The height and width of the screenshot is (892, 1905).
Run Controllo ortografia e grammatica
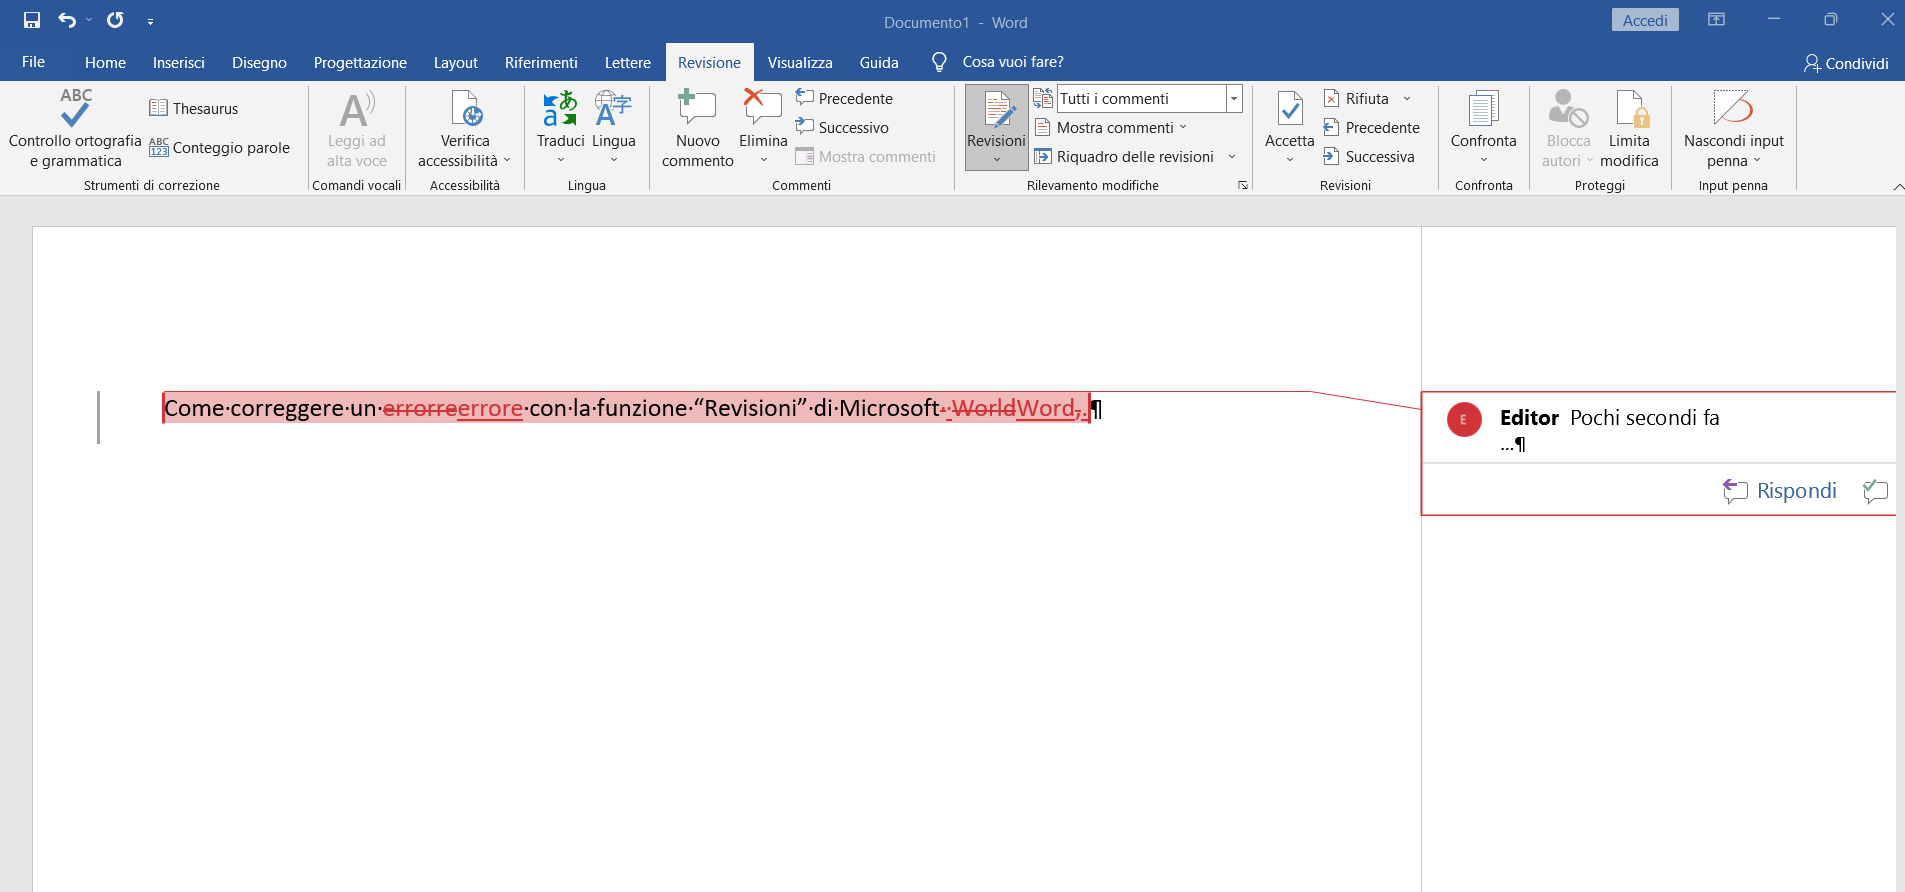[x=75, y=129]
